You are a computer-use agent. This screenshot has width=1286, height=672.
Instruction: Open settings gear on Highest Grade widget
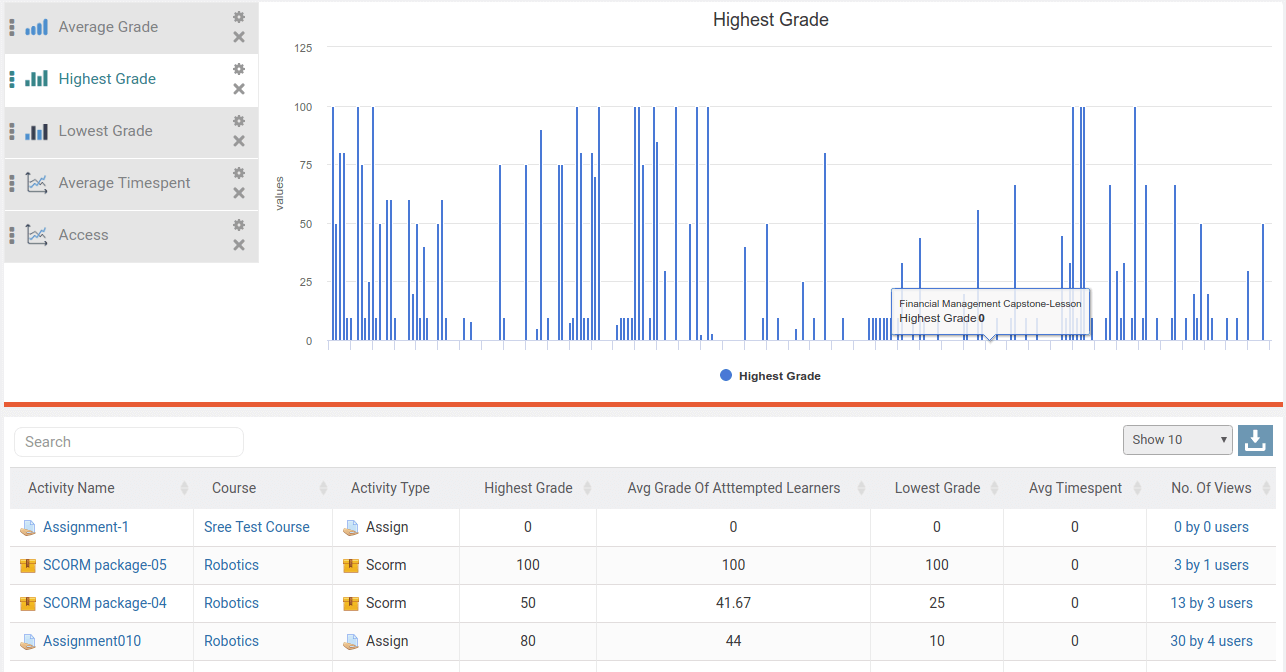coord(238,68)
